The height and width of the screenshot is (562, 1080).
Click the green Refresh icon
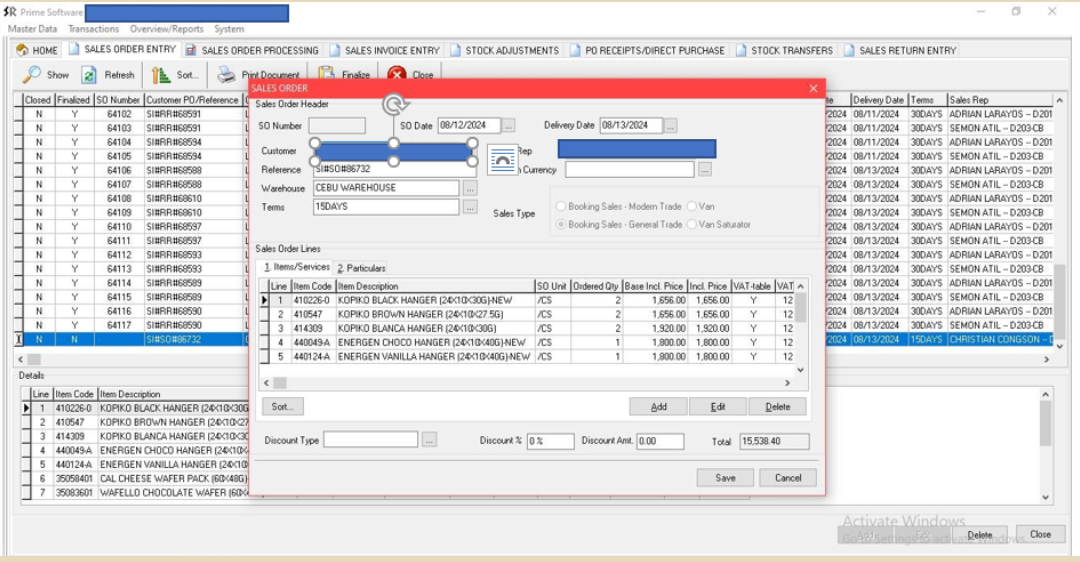coord(89,75)
